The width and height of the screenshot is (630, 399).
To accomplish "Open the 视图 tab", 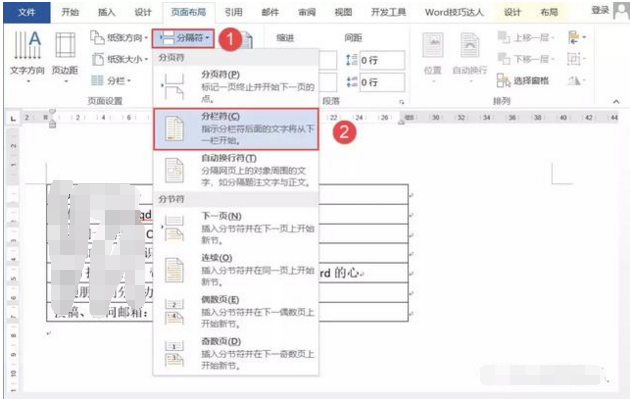I will 343,12.
